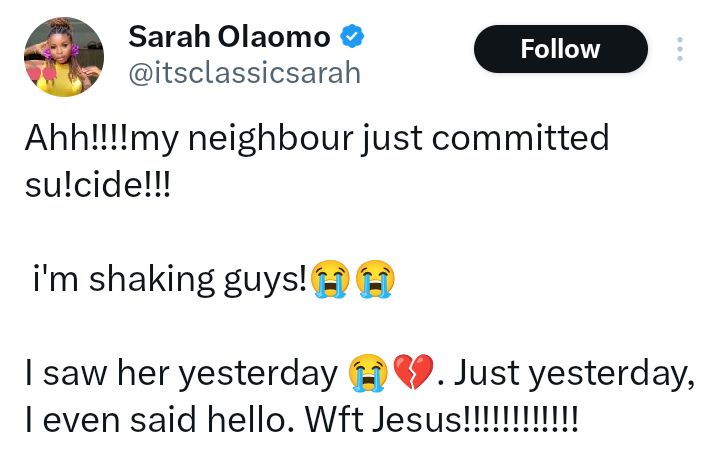The width and height of the screenshot is (720, 449).
Task: Click the second crying emoji after "guys!"
Action: click(374, 280)
